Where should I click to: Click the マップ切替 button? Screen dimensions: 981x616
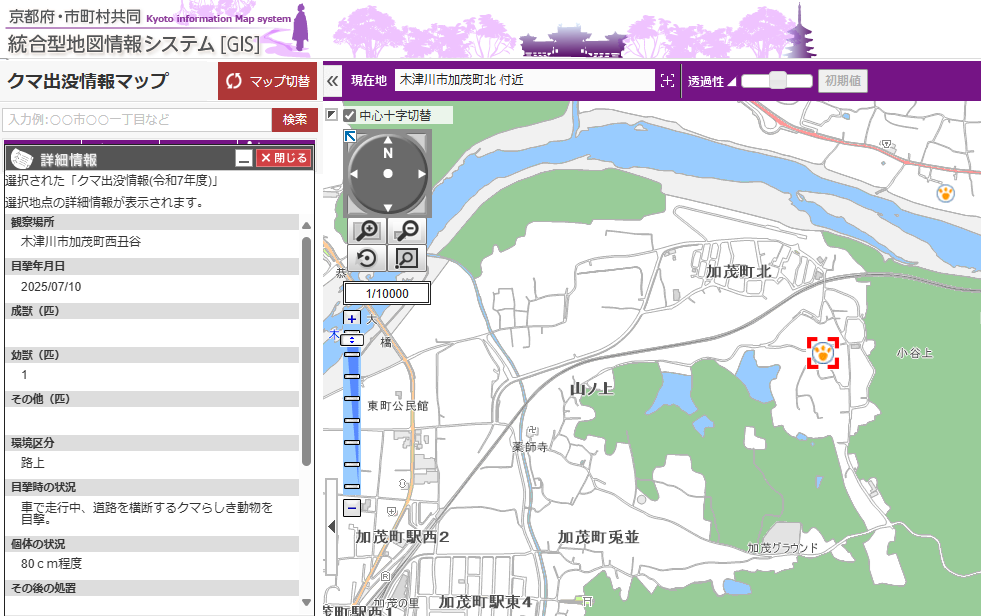pos(267,81)
